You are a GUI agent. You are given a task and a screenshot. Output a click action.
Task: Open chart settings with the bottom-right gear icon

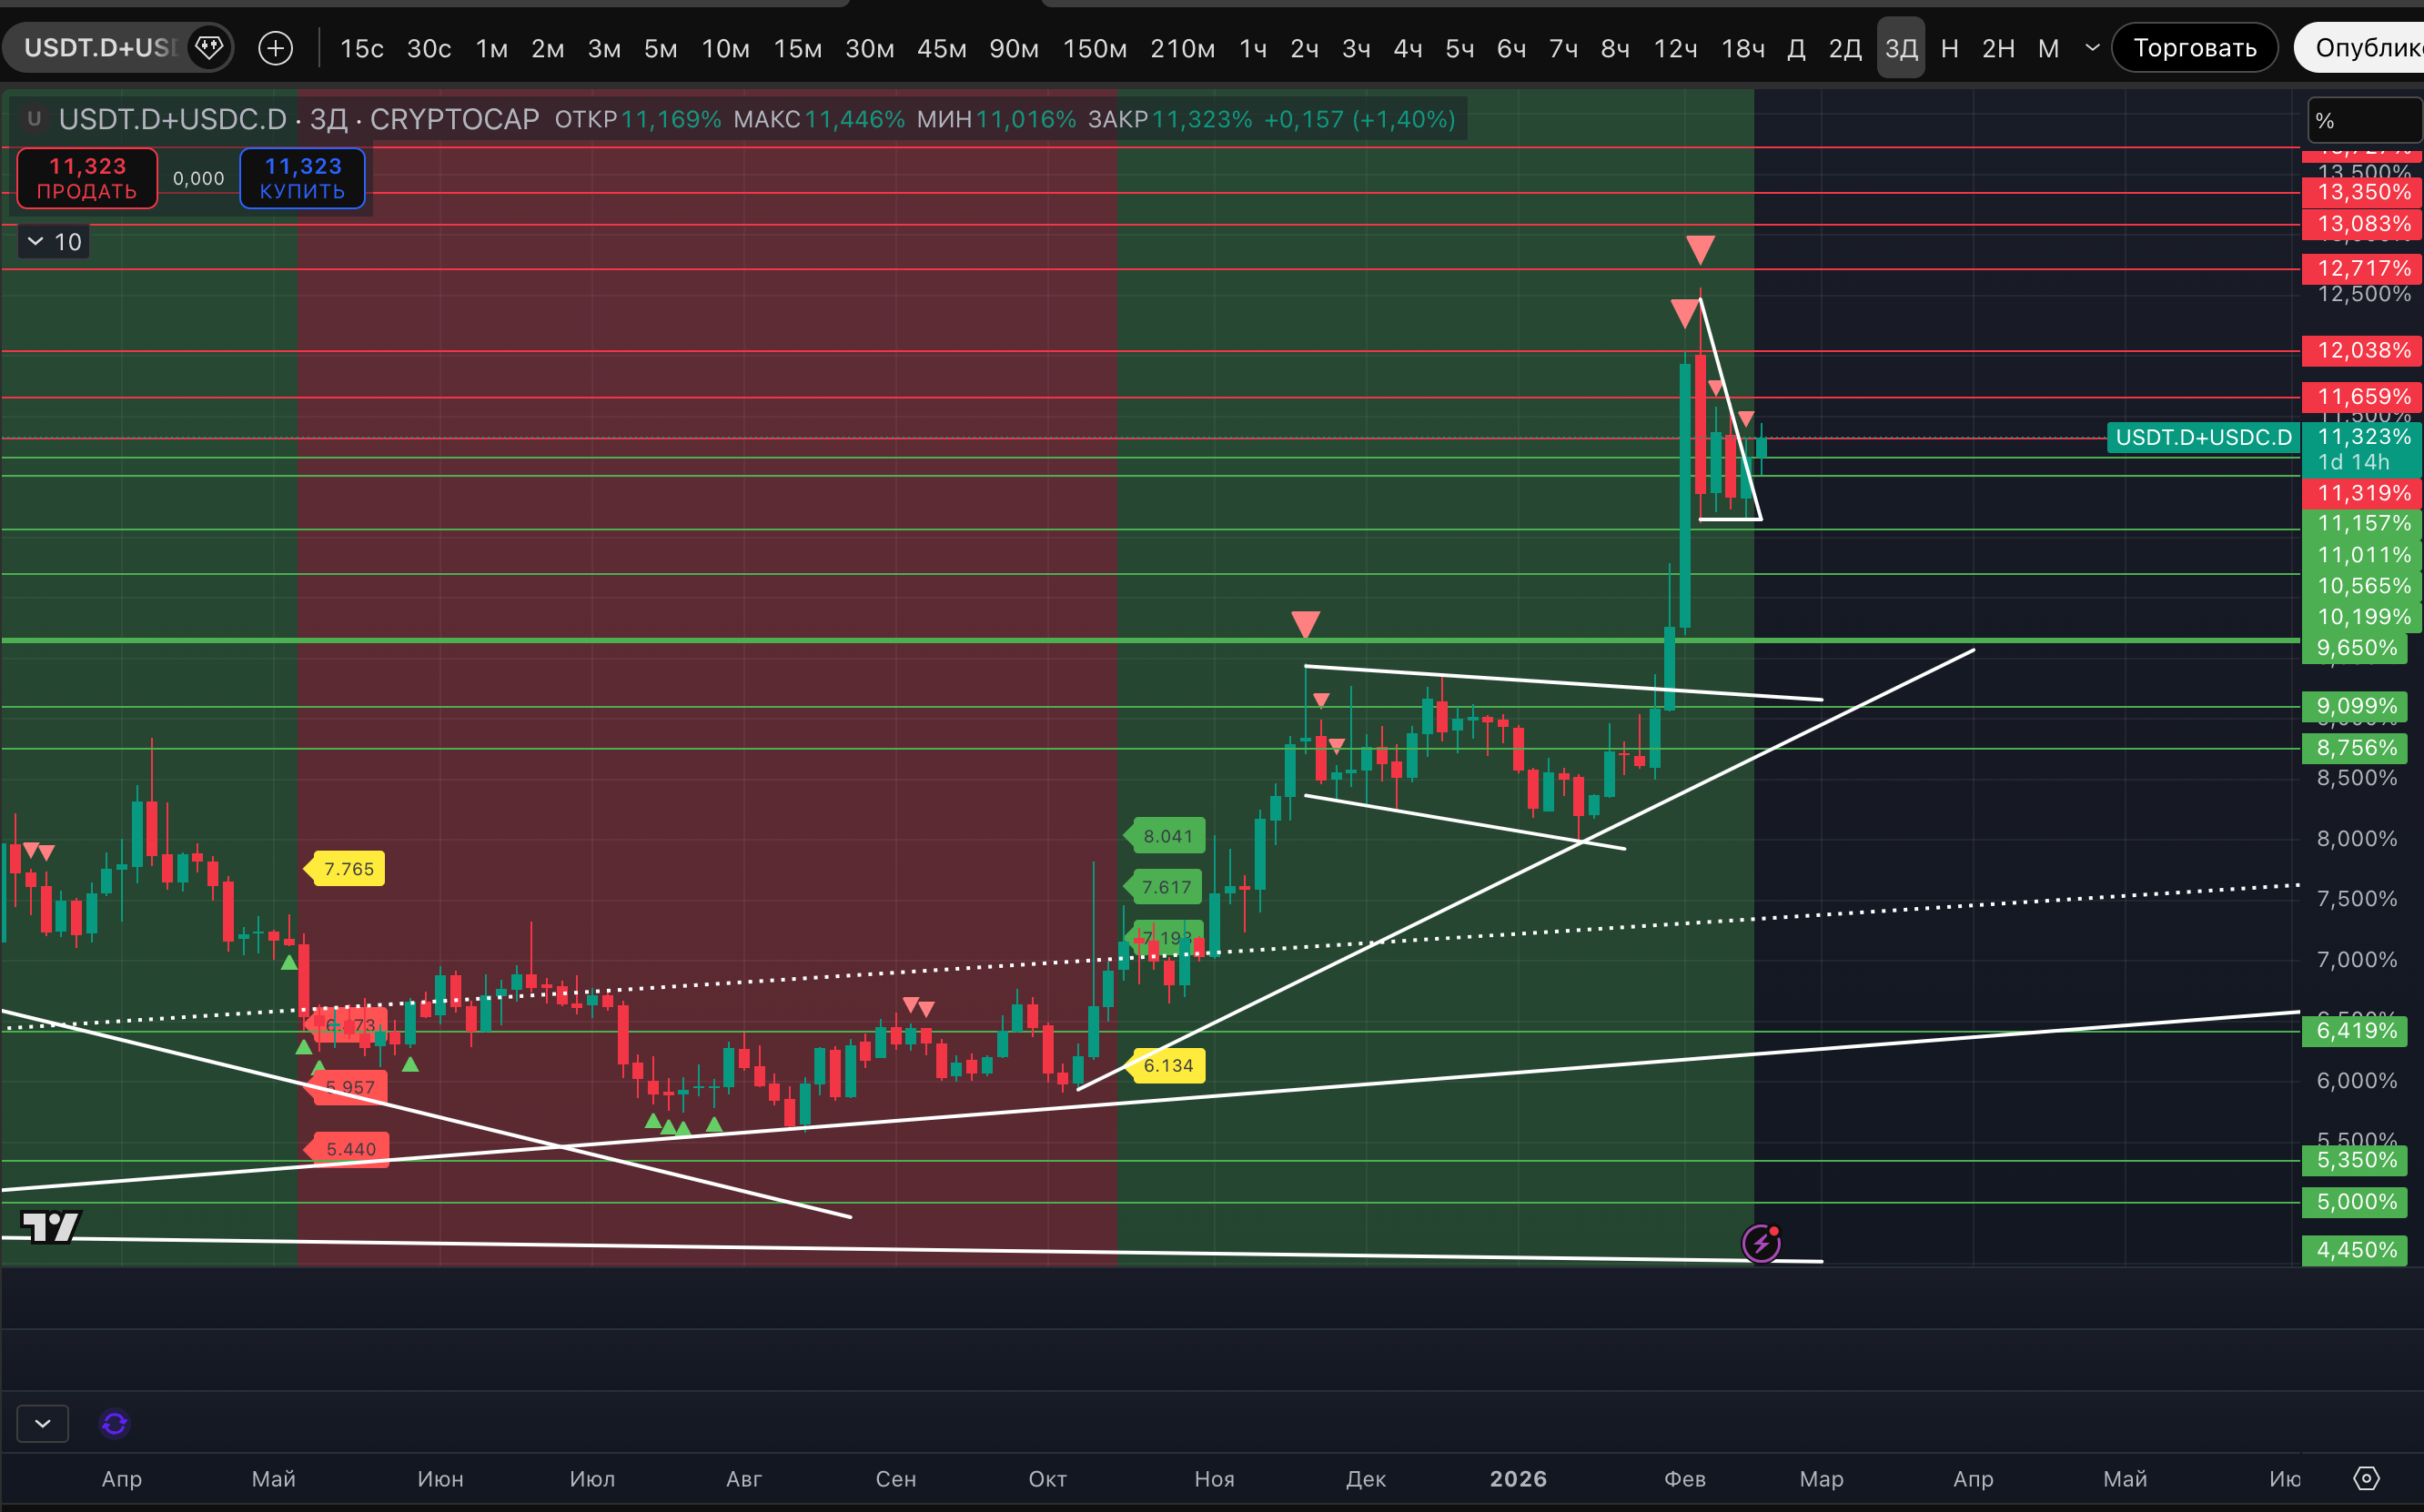(2366, 1478)
